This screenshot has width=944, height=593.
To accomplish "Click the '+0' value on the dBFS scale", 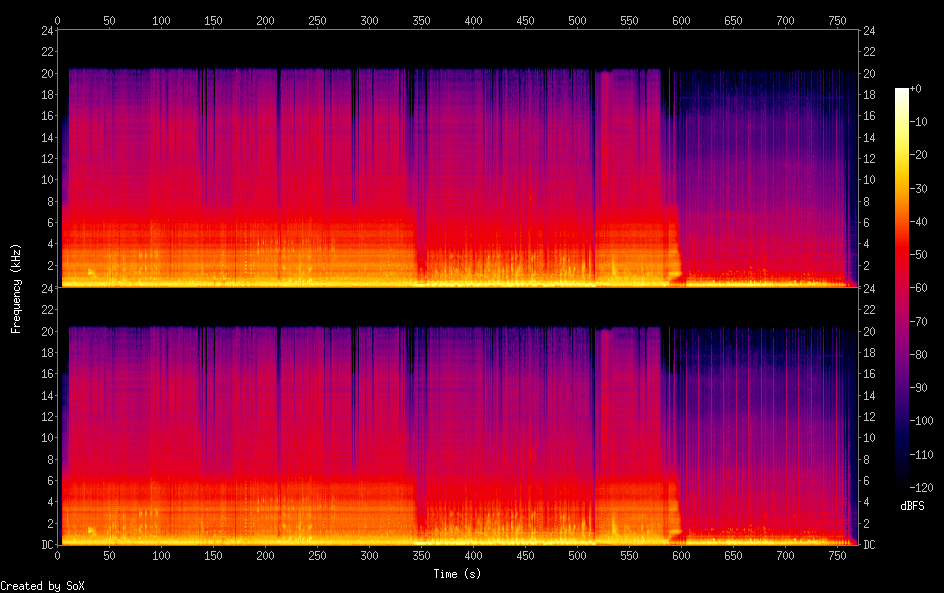I will tap(915, 88).
